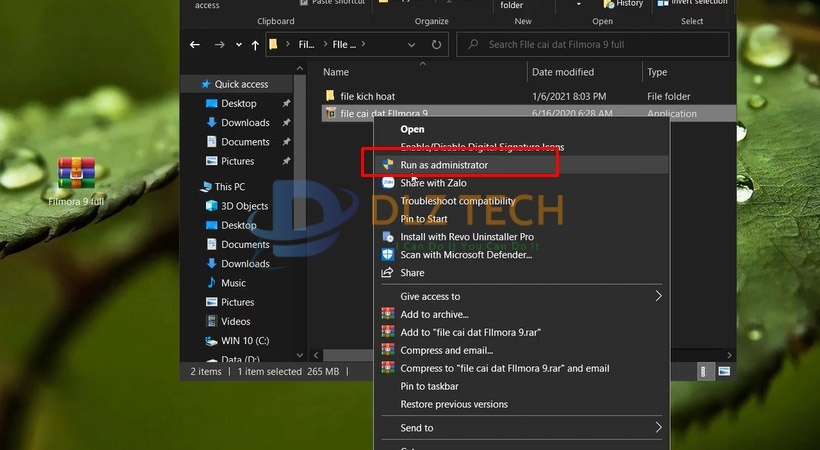Viewport: 820px width, 450px height.
Task: Open recent locations dropdown near navigation arrows
Action: point(238,45)
